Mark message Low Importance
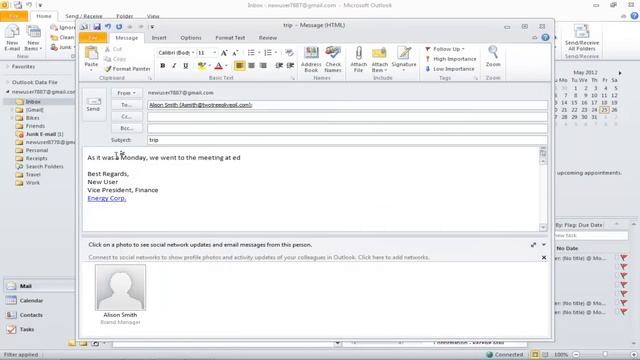 click(x=450, y=69)
